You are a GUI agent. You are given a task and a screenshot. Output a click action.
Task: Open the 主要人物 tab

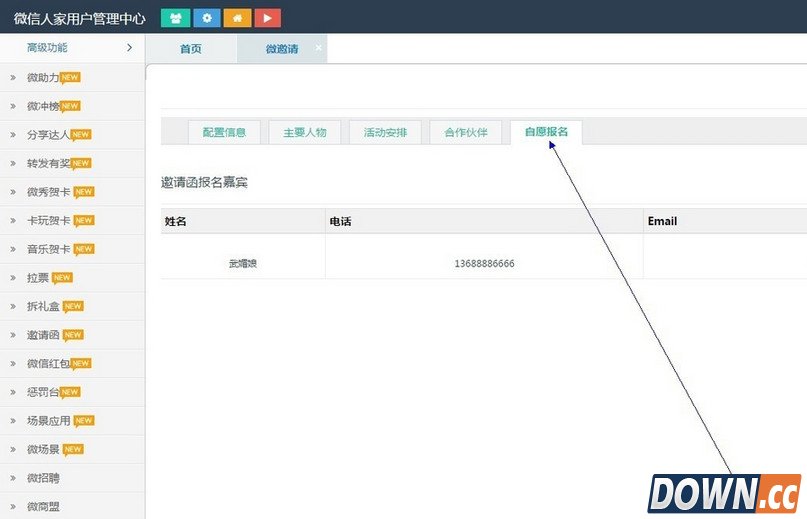pos(305,132)
